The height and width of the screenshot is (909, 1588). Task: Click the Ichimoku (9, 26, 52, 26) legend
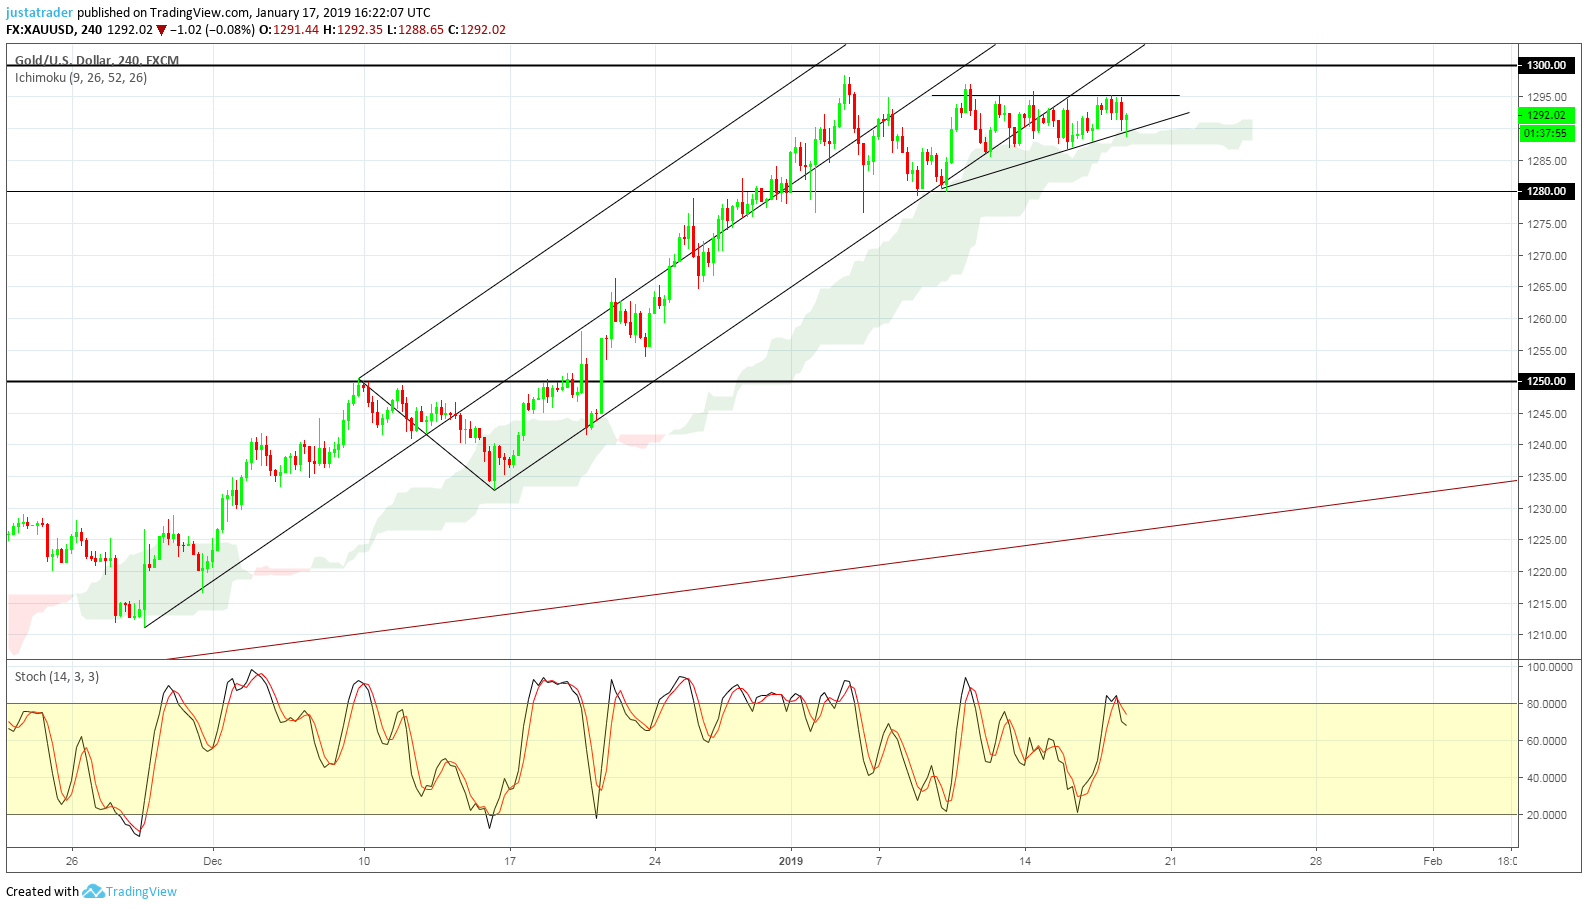pyautogui.click(x=81, y=78)
